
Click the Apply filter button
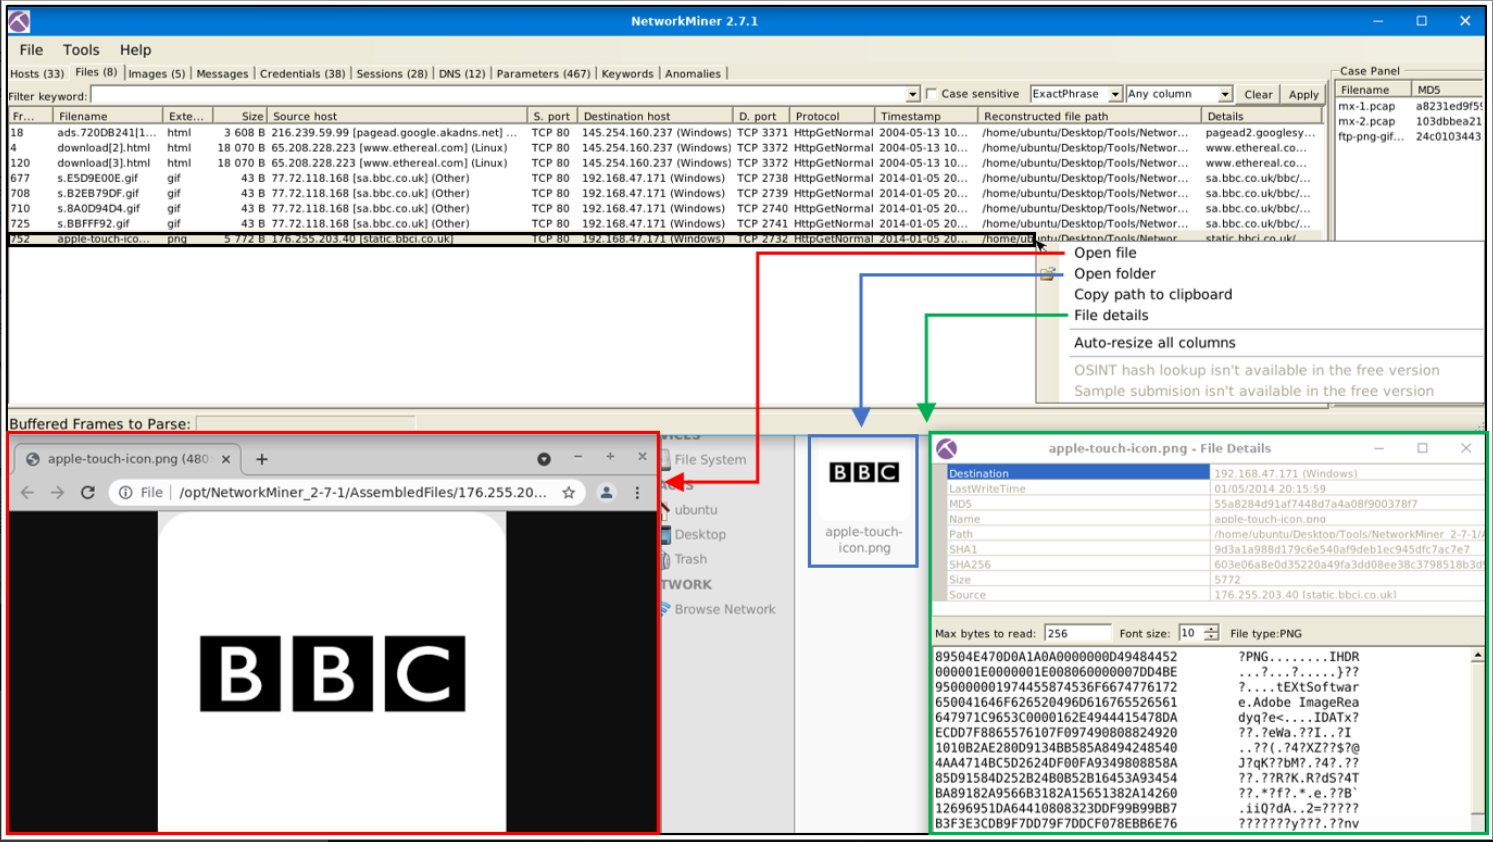coord(1303,95)
